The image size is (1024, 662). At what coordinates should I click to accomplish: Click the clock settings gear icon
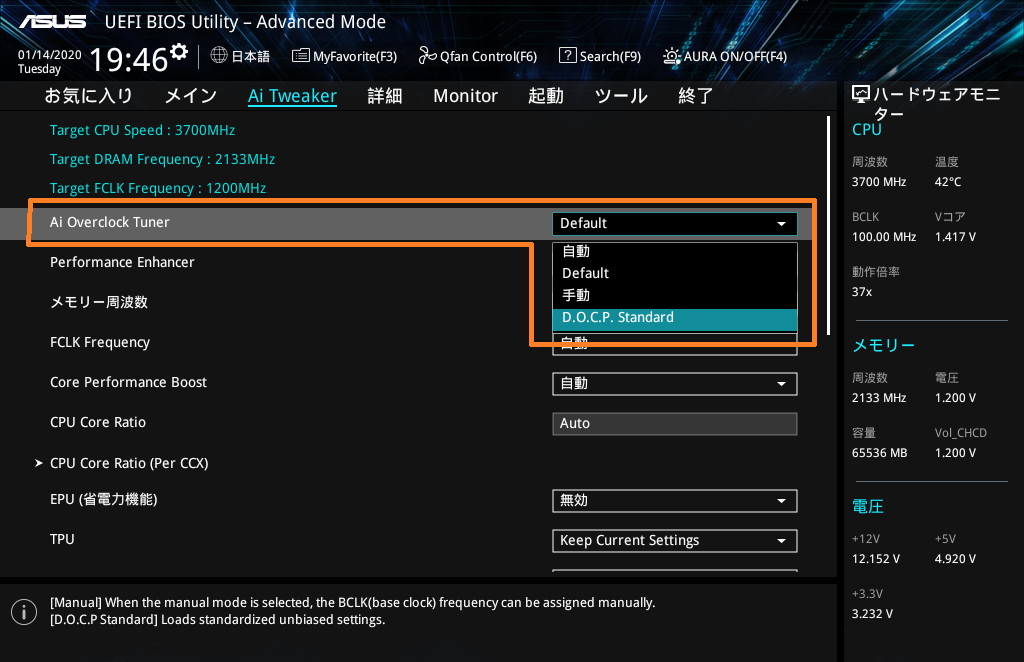pos(178,52)
